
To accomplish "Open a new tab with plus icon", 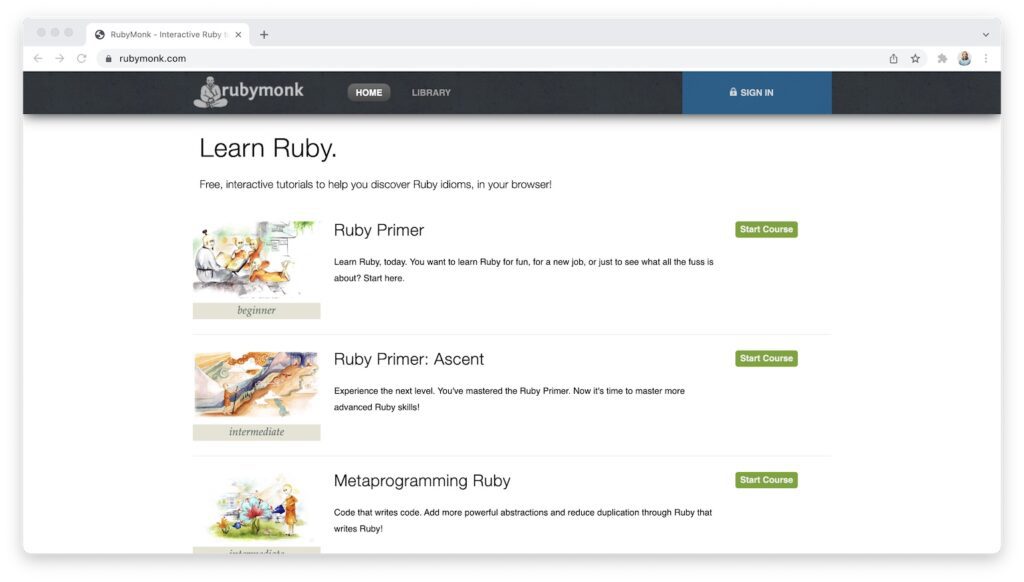I will [x=264, y=35].
